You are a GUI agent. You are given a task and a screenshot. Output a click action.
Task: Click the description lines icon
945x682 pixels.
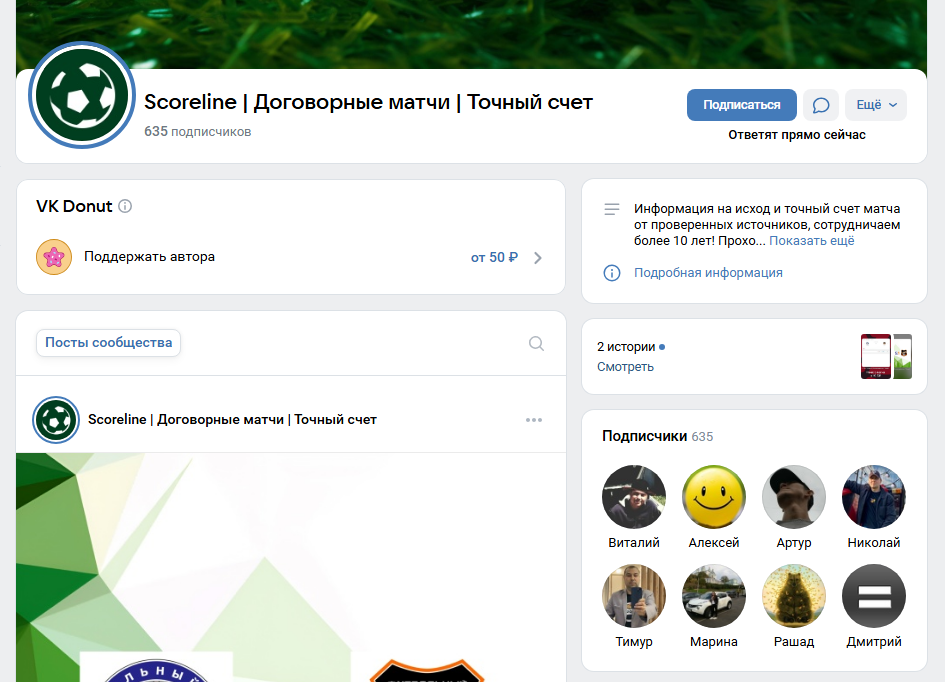pyautogui.click(x=612, y=209)
